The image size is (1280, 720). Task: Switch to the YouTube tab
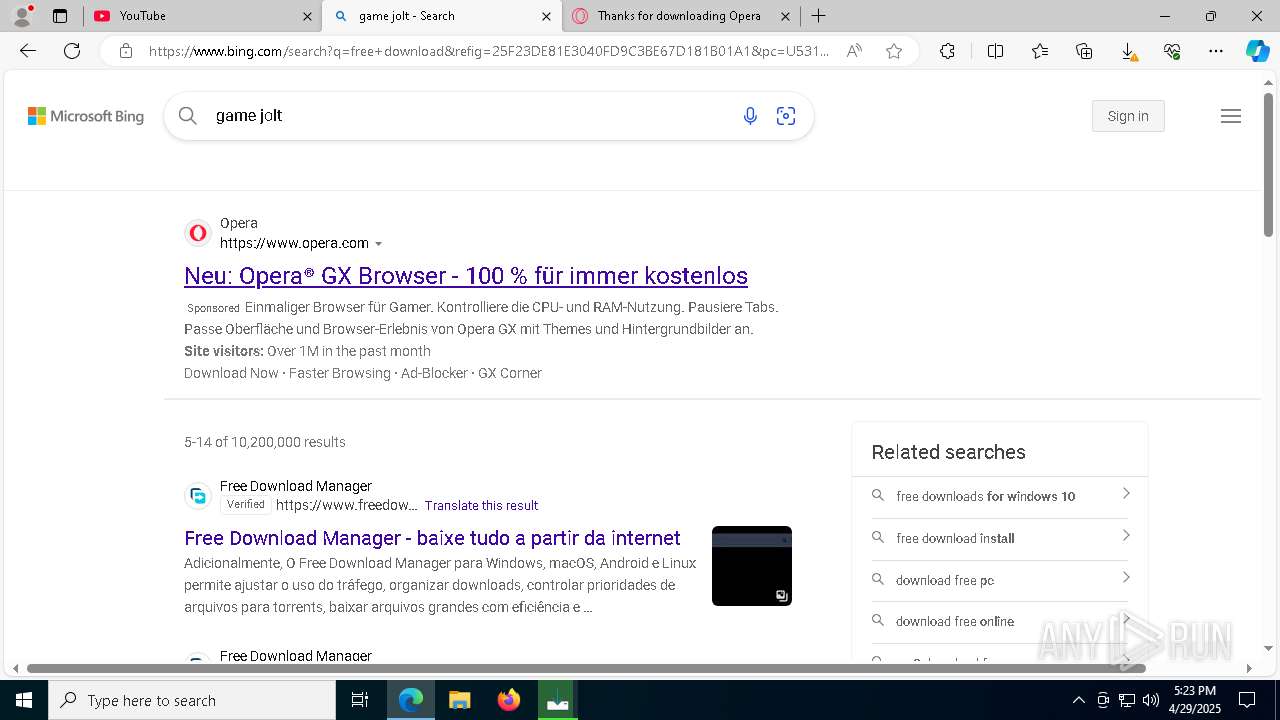[x=201, y=16]
